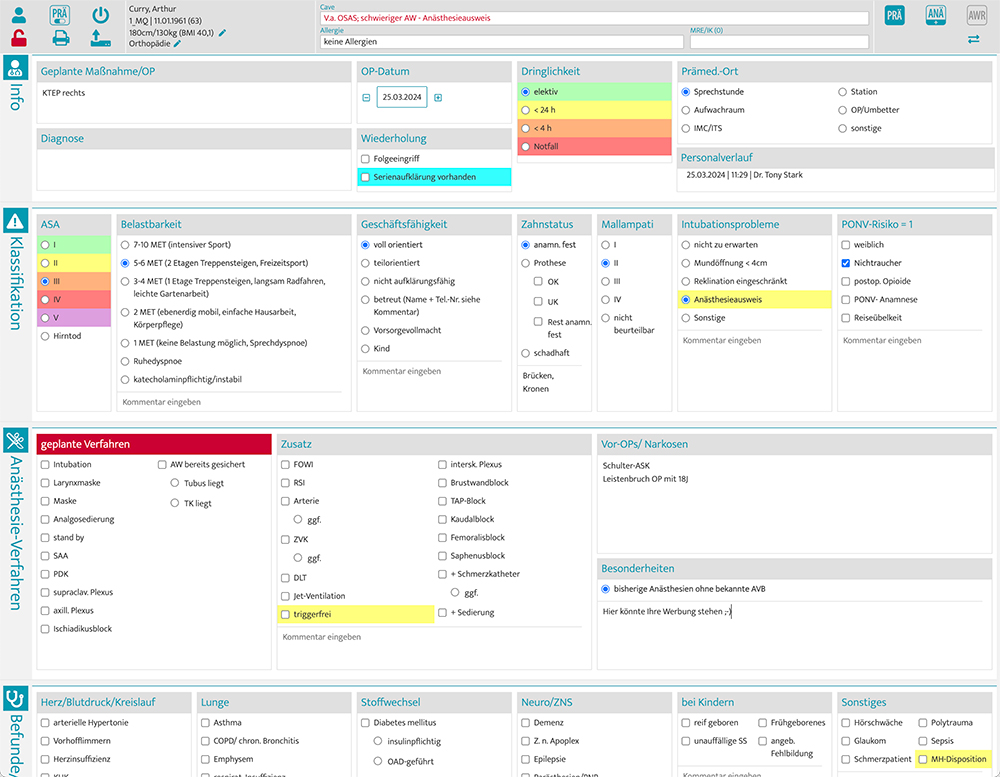1000x777 pixels.
Task: Click the pencil icon next to Orthopädie
Action: coord(177,44)
